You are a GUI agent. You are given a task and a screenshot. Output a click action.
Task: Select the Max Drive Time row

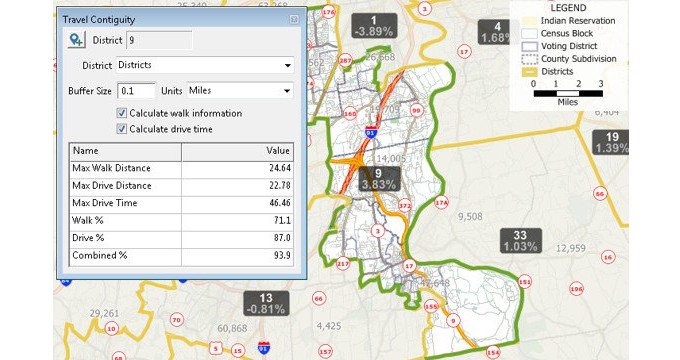[181, 203]
